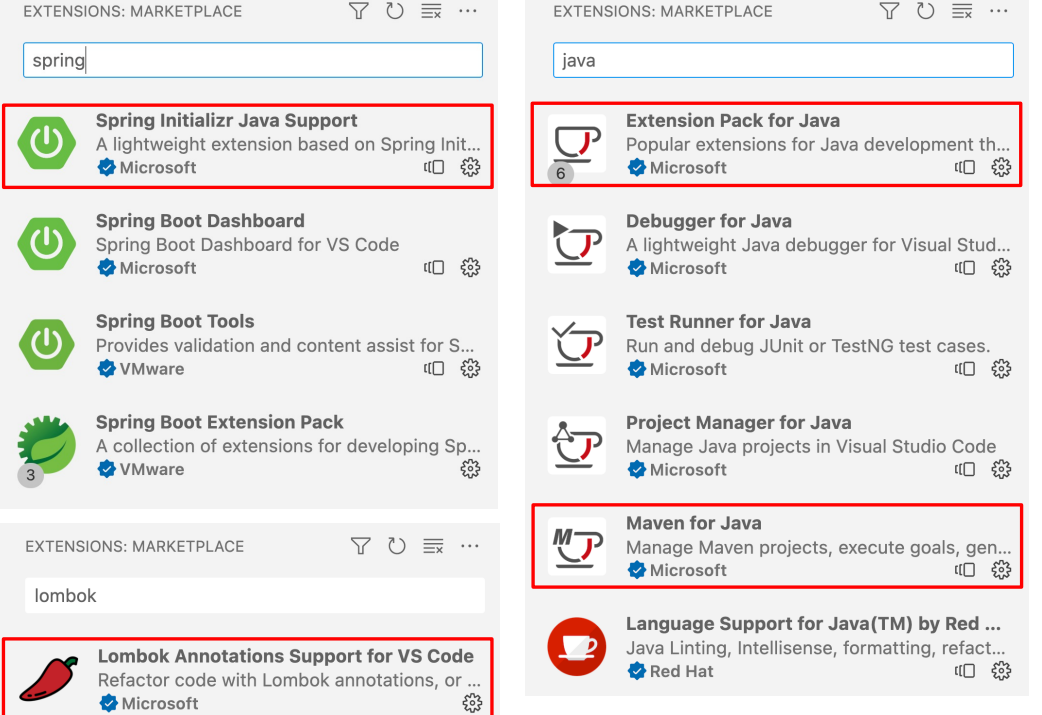Click 'Red Hat' publisher name
This screenshot has width=1042, height=715.
pyautogui.click(x=681, y=671)
